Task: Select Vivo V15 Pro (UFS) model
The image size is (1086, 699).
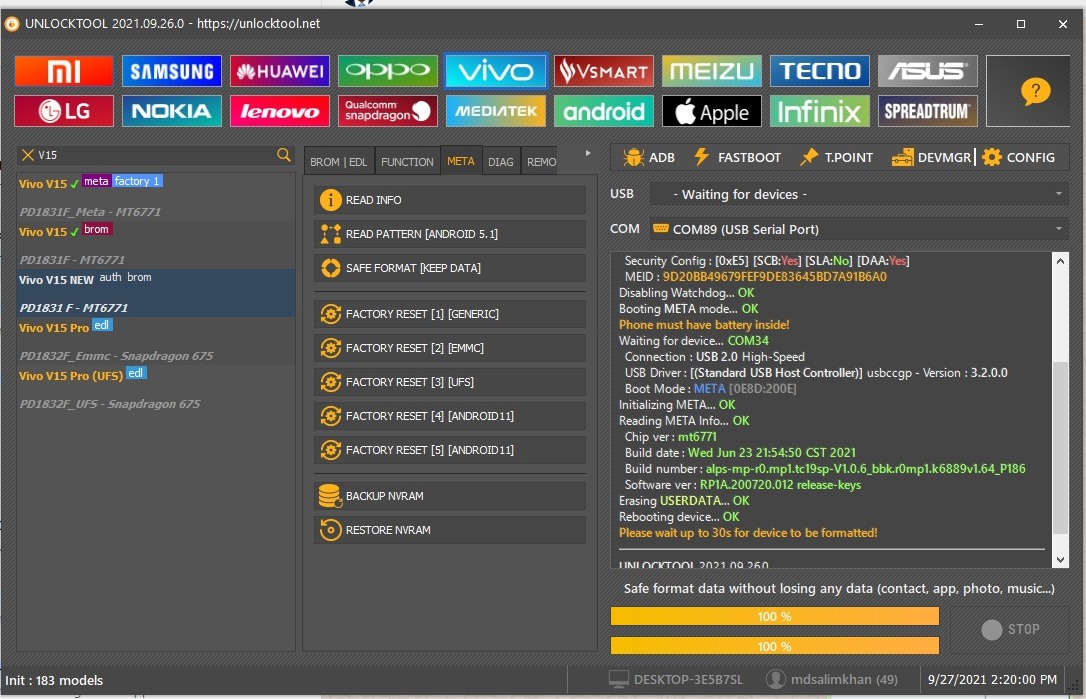Action: [x=156, y=389]
